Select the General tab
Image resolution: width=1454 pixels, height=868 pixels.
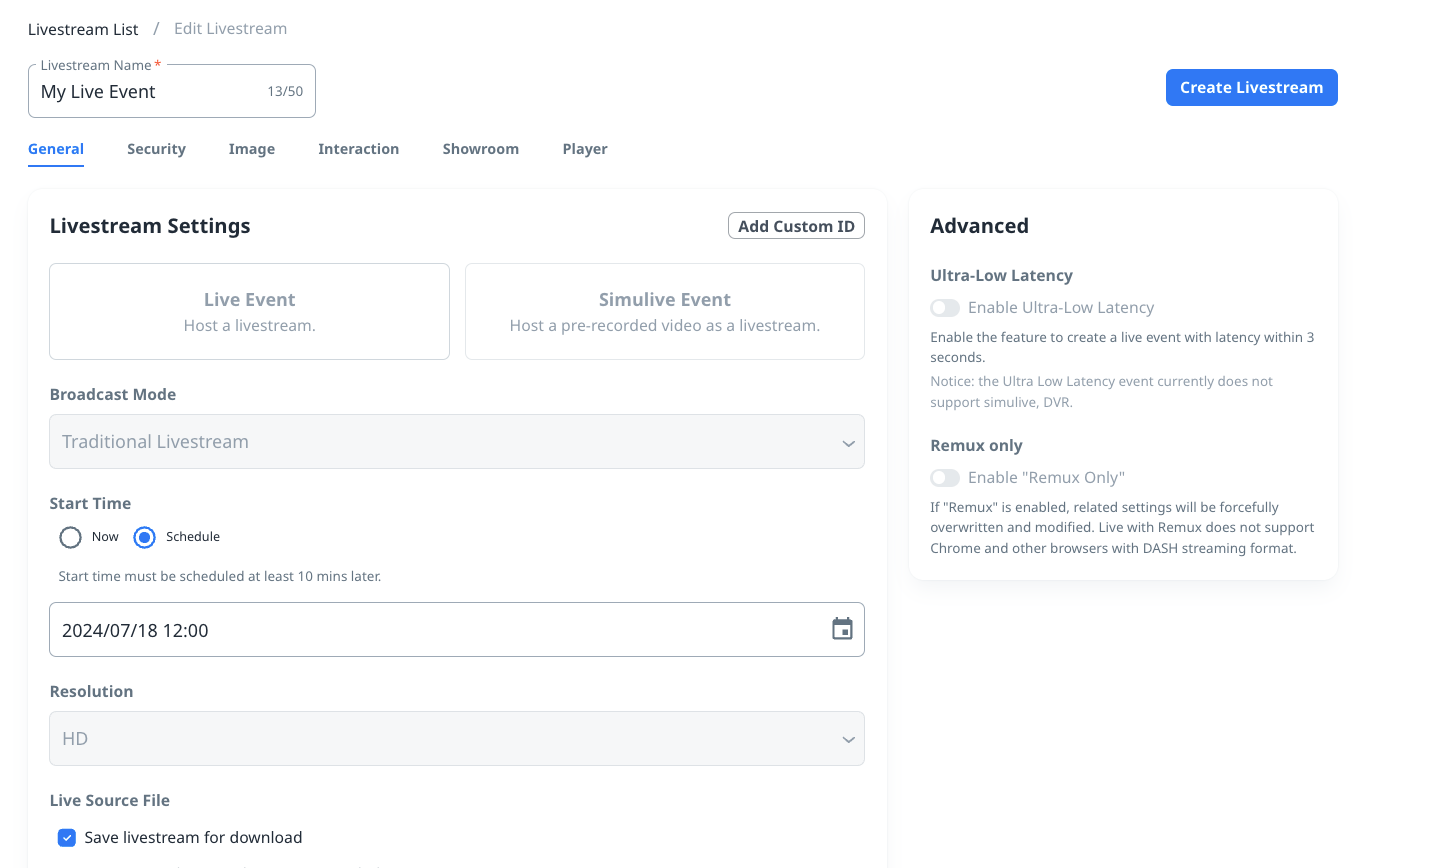[56, 149]
